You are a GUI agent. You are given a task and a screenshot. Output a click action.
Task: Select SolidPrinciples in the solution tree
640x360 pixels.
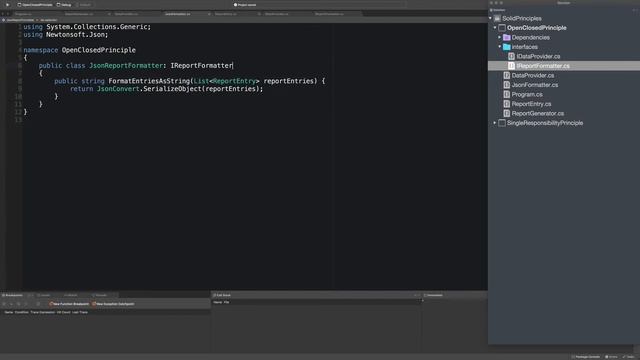[522, 18]
